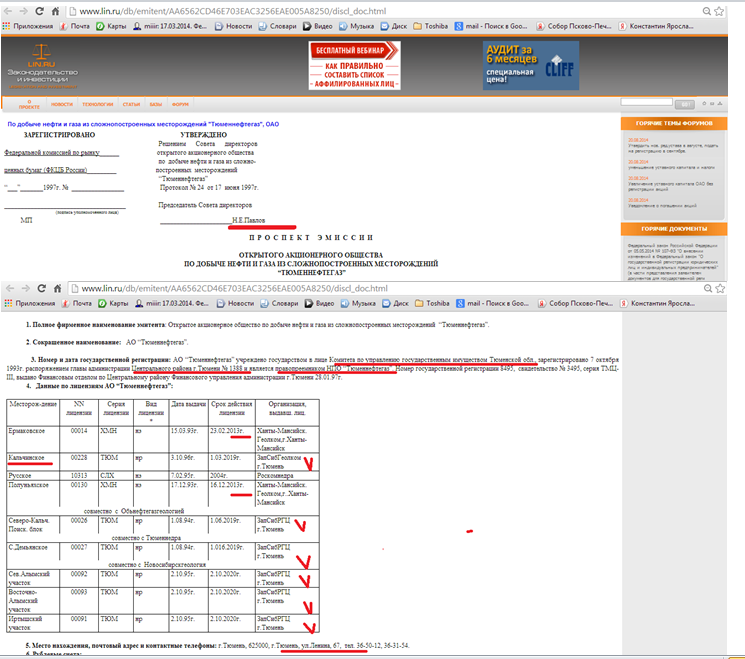Open О проекте site menu item
The image size is (745, 659).
(x=29, y=105)
